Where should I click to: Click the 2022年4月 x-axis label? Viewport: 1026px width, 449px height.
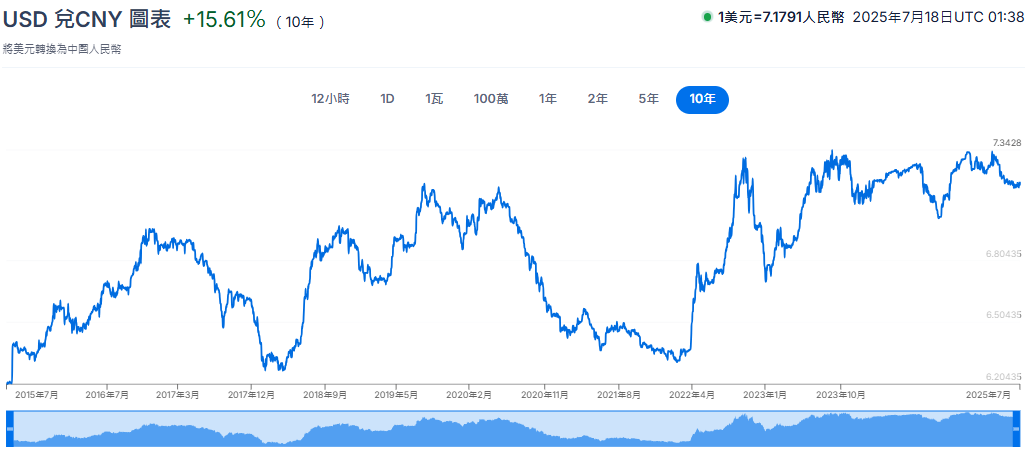pos(692,395)
